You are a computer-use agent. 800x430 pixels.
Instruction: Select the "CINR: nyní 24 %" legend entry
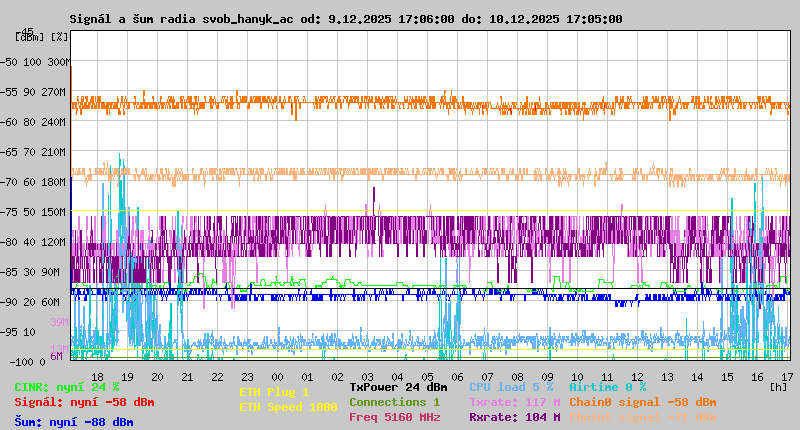coord(67,387)
